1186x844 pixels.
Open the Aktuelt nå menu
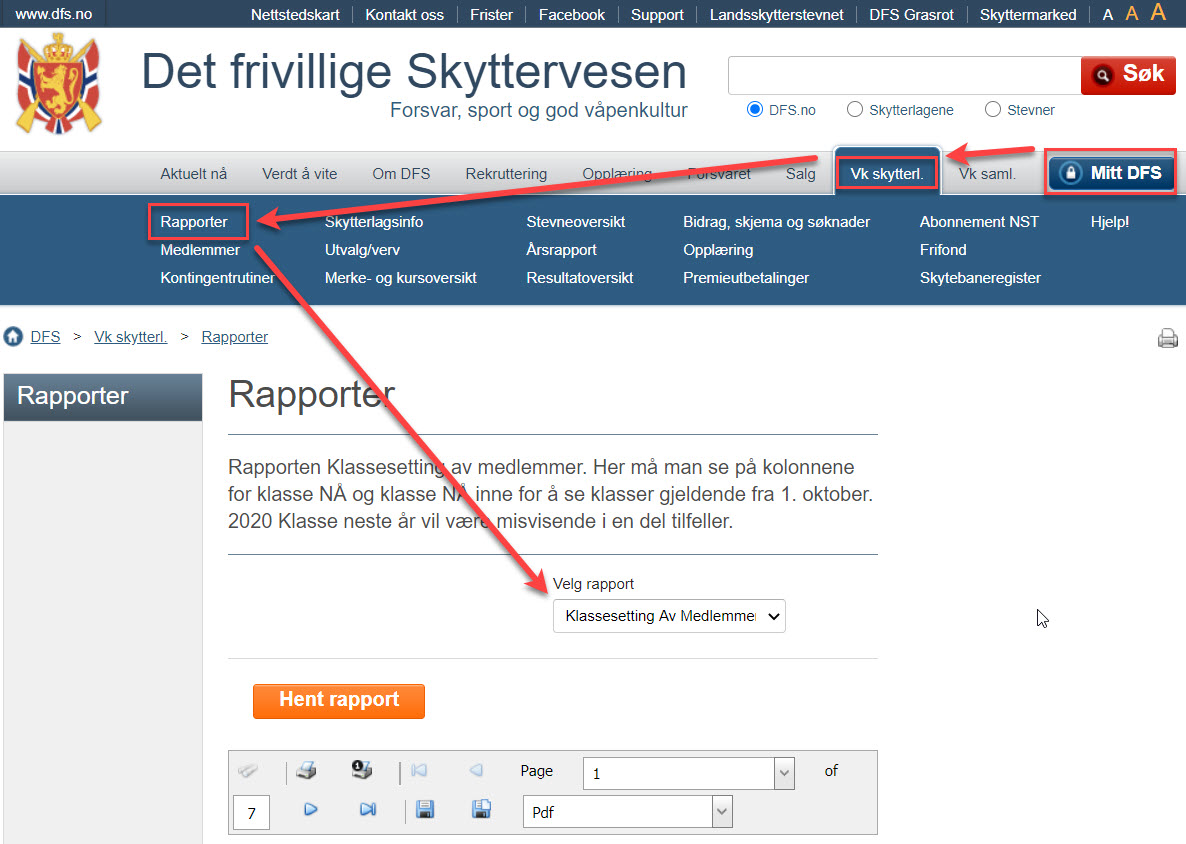194,174
